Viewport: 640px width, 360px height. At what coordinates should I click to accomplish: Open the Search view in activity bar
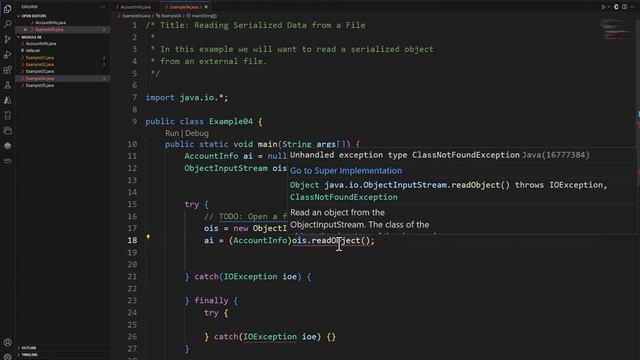(x=7, y=24)
